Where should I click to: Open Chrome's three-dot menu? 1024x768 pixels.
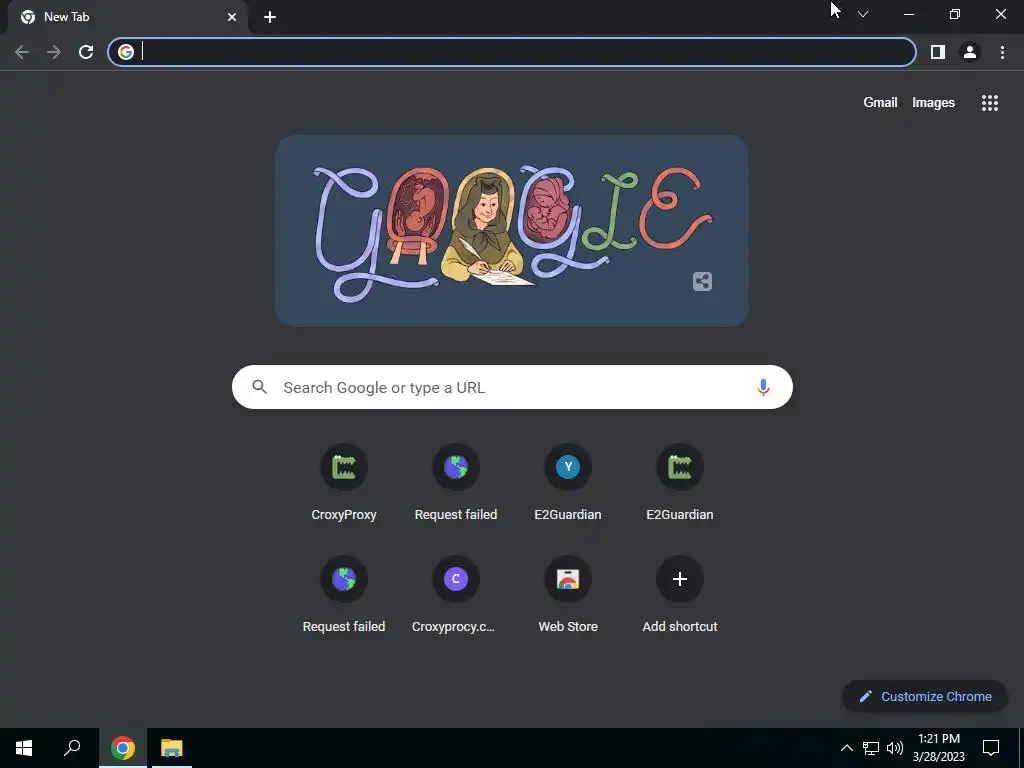1002,52
